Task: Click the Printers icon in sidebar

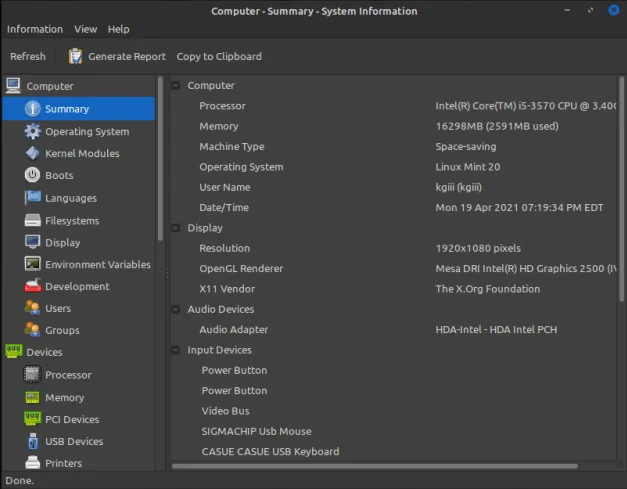Action: (32, 462)
